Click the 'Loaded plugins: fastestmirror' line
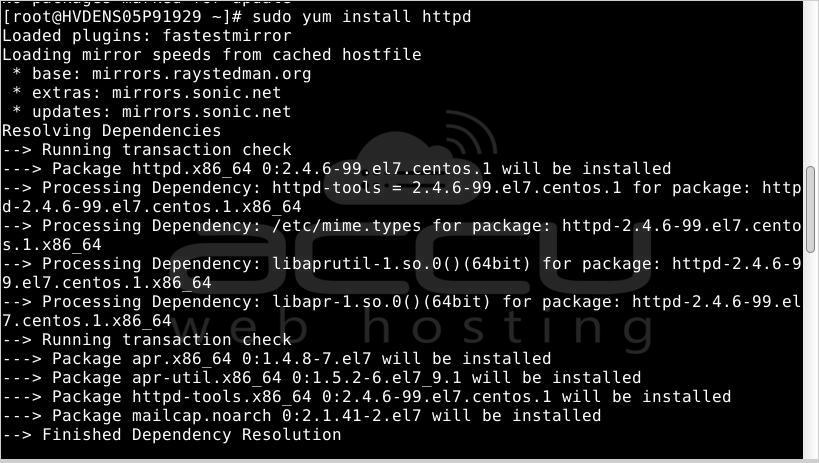This screenshot has height=463, width=819. (147, 36)
